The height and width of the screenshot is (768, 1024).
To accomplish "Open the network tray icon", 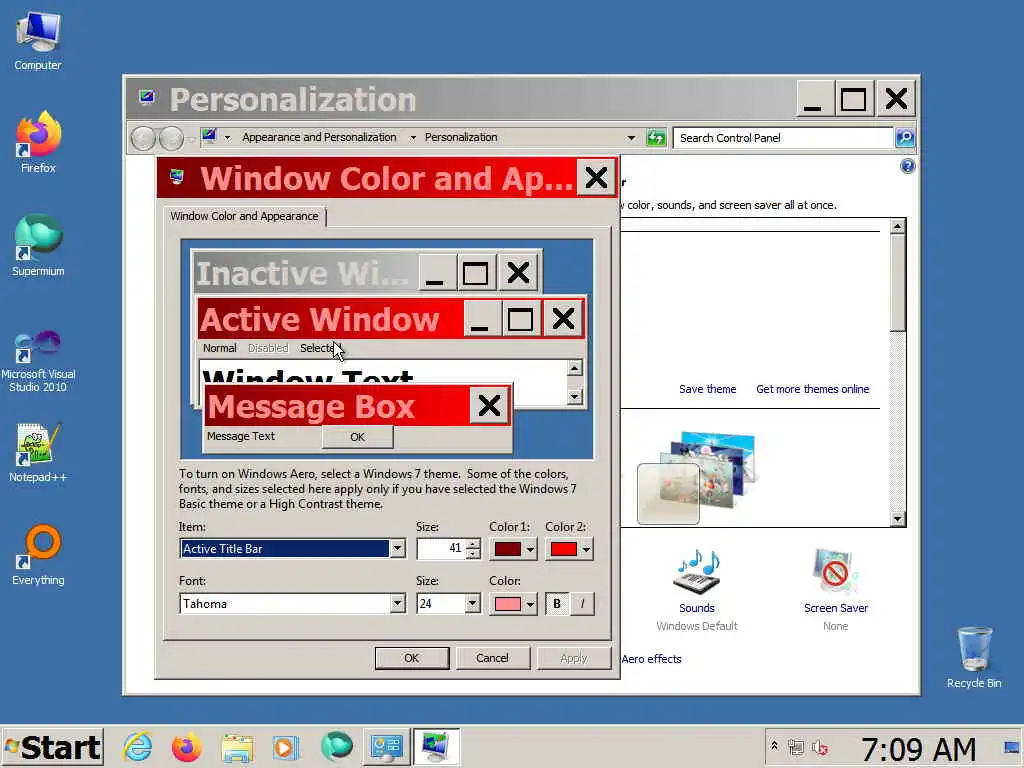I will pos(795,747).
